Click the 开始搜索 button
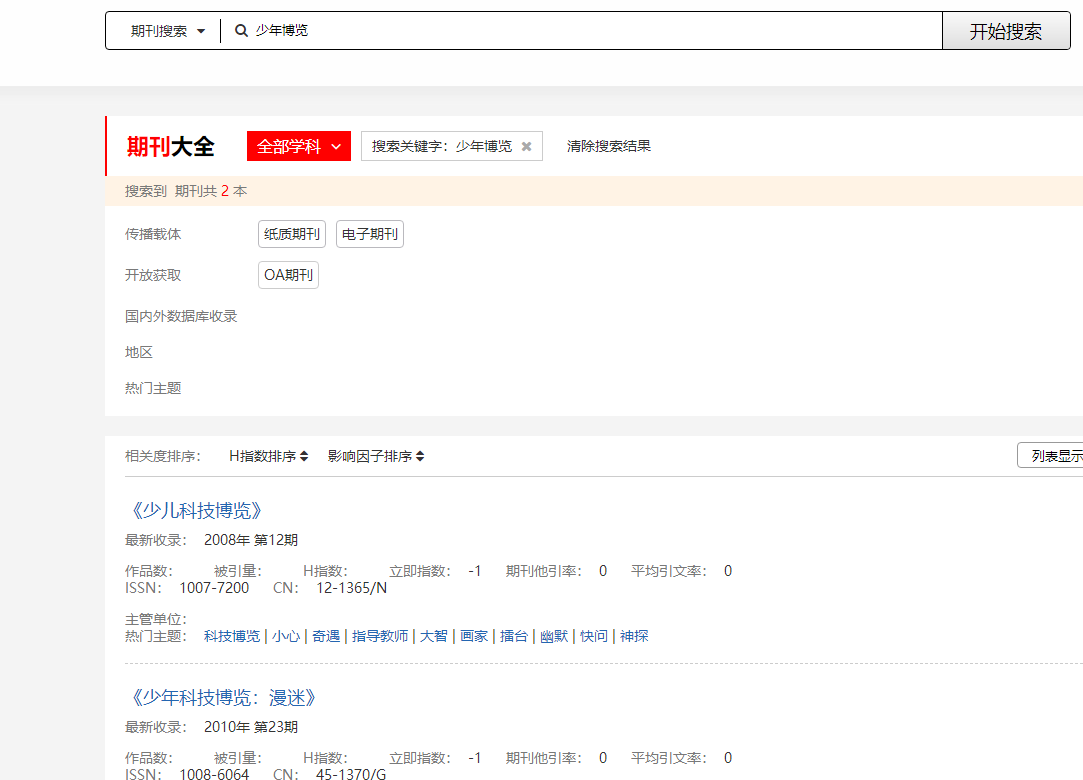 click(1006, 31)
